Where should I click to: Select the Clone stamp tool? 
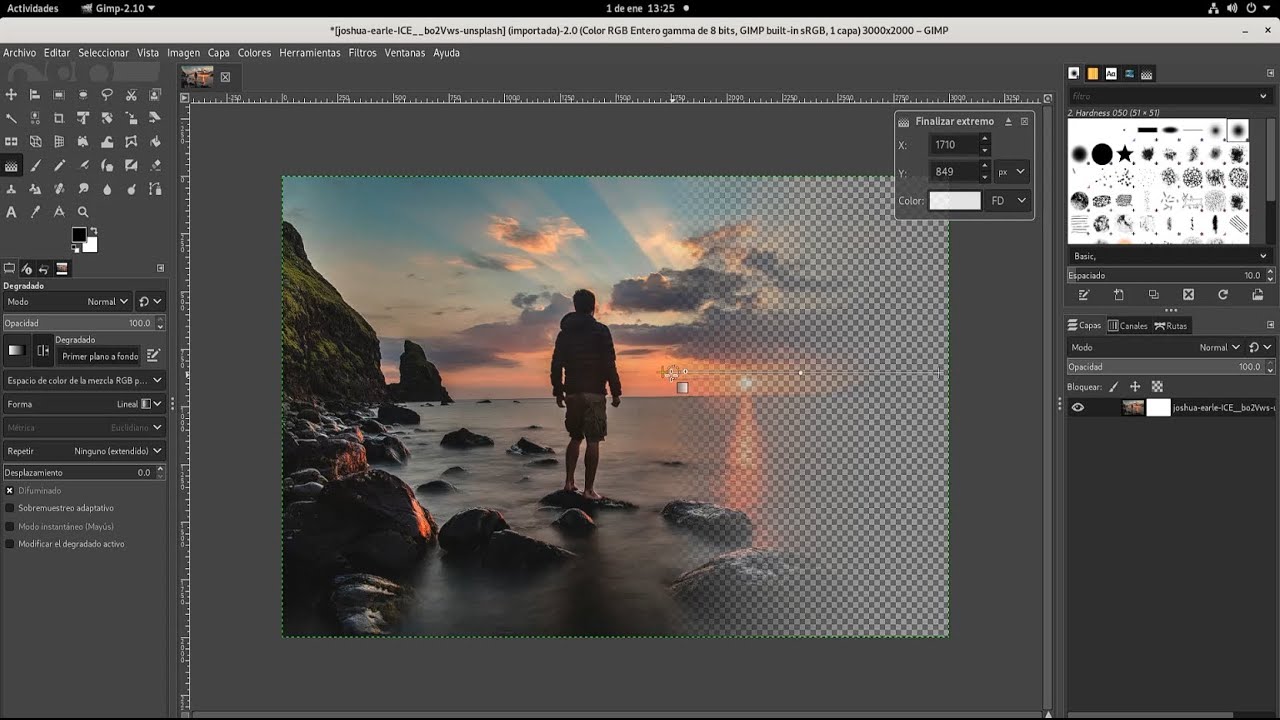click(x=11, y=189)
